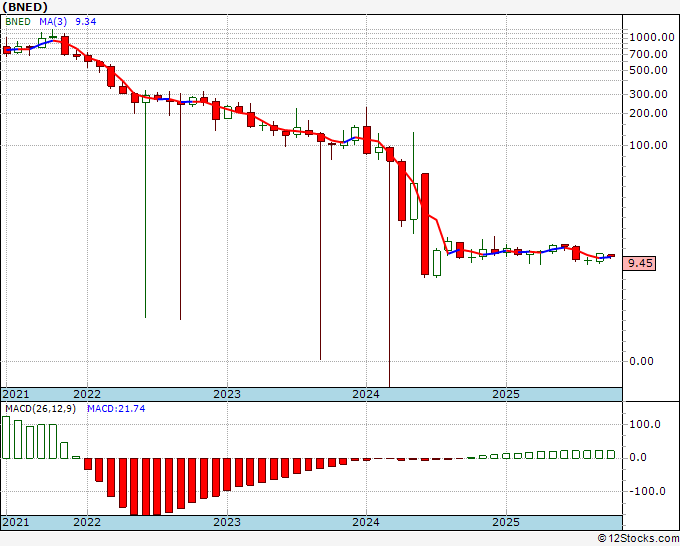The width and height of the screenshot is (680, 546).
Task: Click 2021 on the price chart timeline
Action: coord(16,394)
